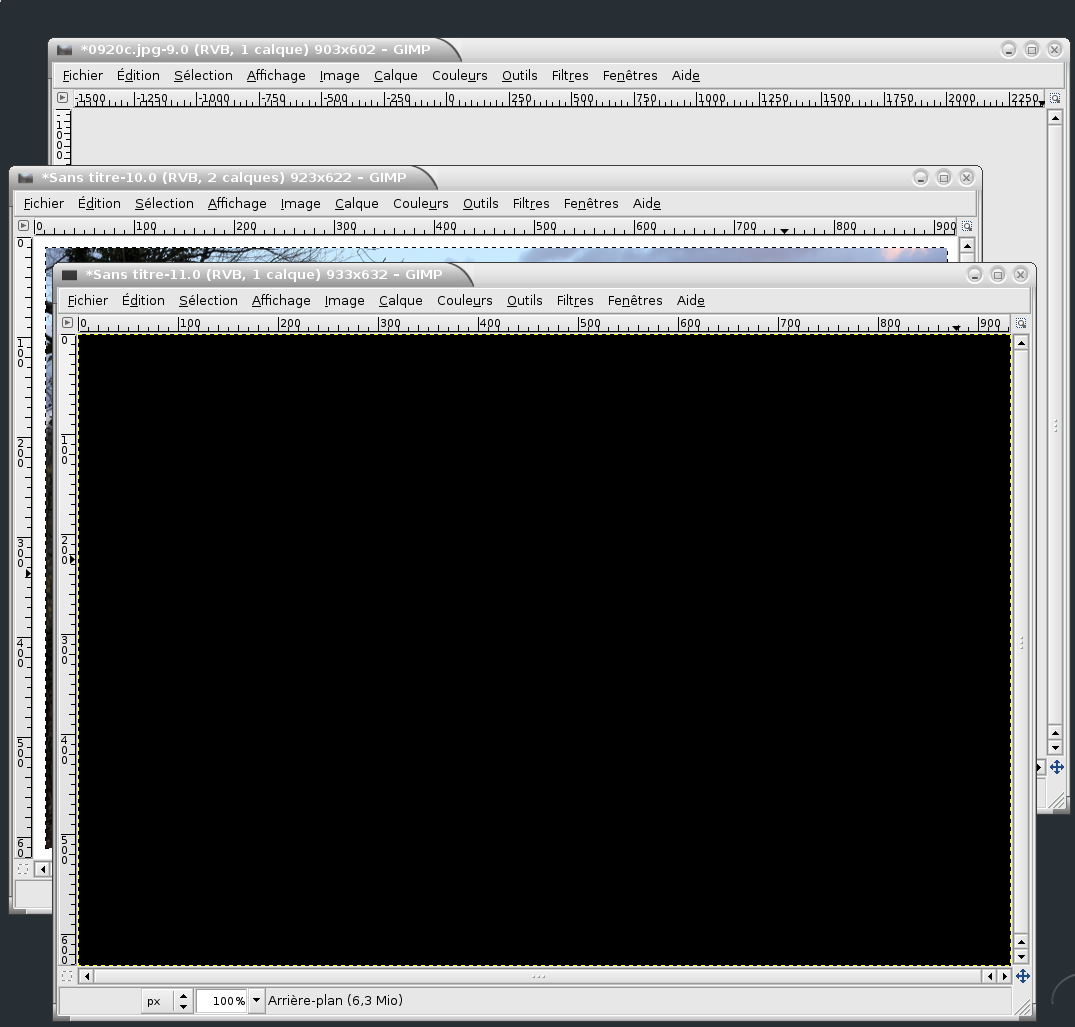Open the px unit selector in status bar

(x=154, y=1000)
